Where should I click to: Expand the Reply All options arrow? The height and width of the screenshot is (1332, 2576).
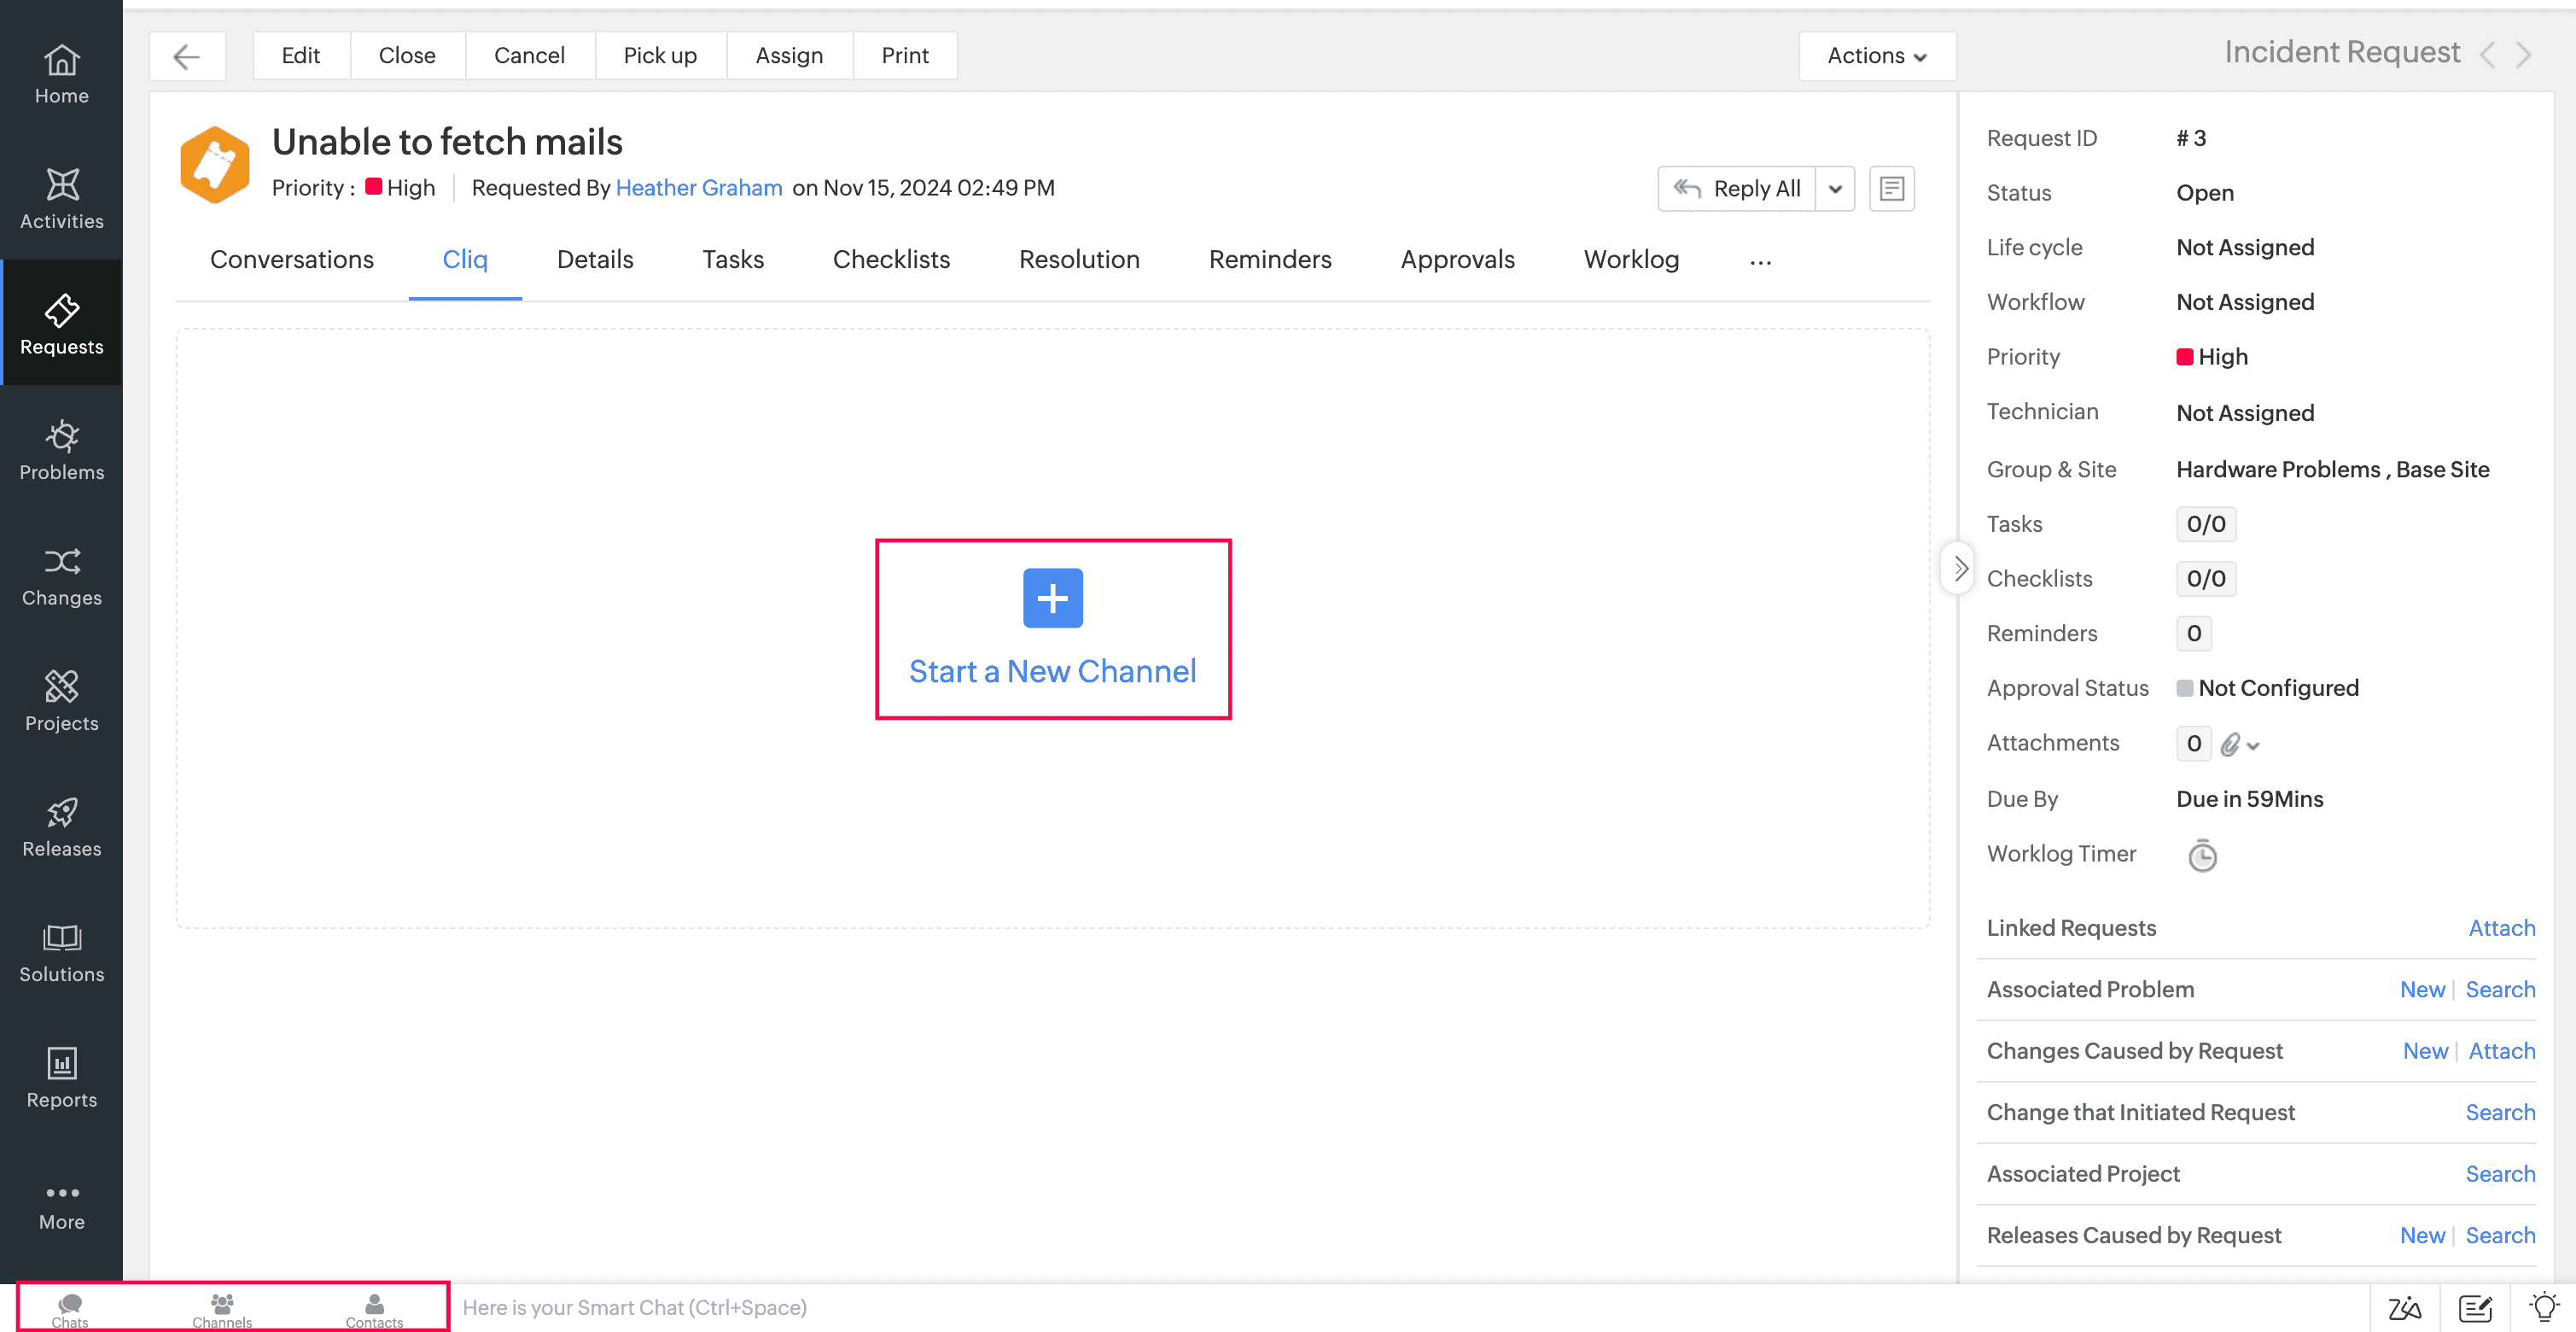tap(1835, 188)
